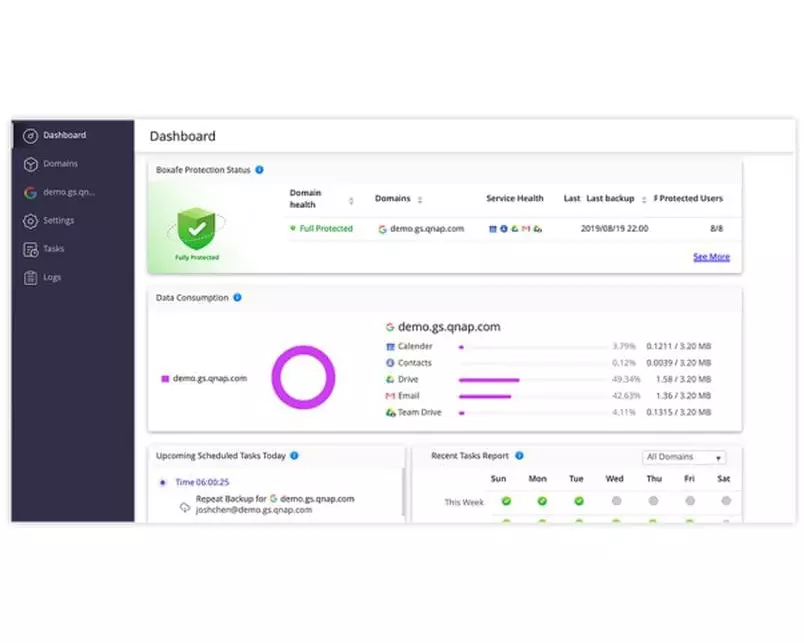Viewport: 804px width, 643px height.
Task: Click info icon by Upcoming Scheduled Tasks Today
Action: point(294,455)
